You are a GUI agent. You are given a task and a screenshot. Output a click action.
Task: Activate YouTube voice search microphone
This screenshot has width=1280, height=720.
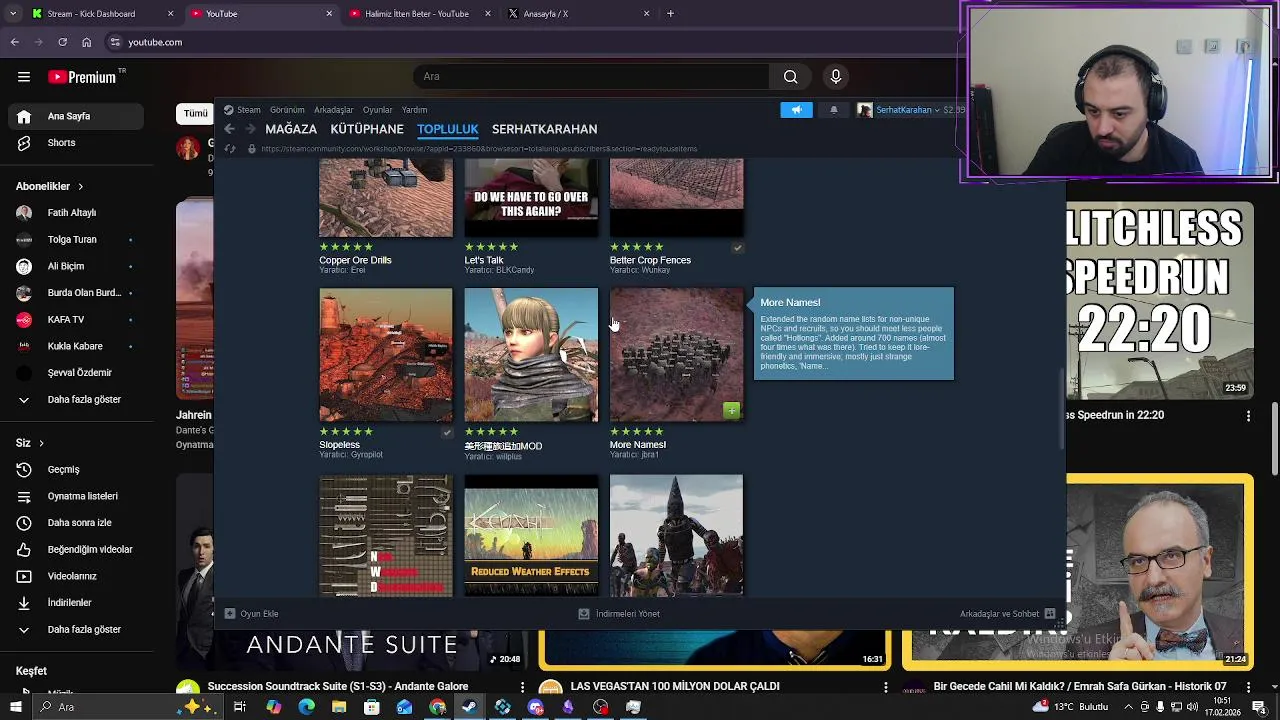pyautogui.click(x=836, y=77)
